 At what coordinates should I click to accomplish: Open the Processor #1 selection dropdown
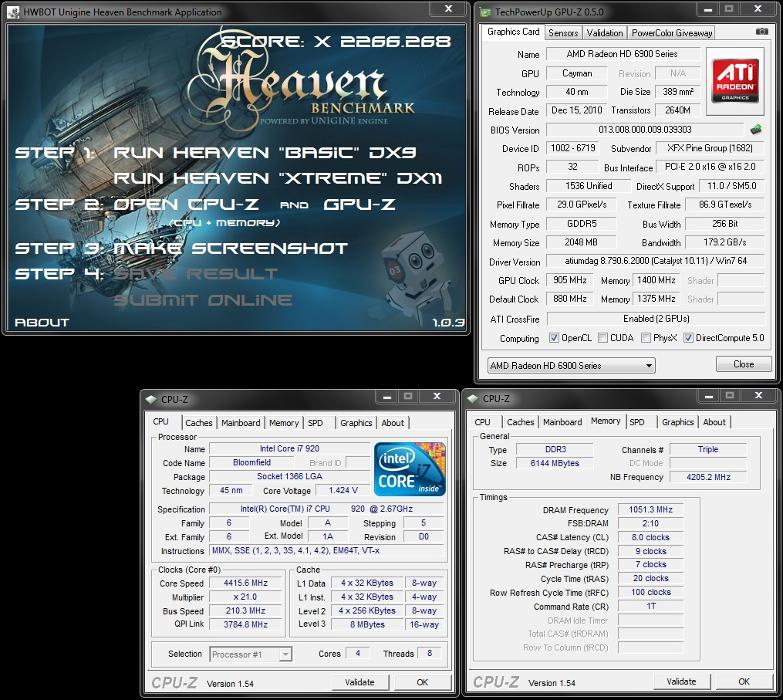coord(251,654)
